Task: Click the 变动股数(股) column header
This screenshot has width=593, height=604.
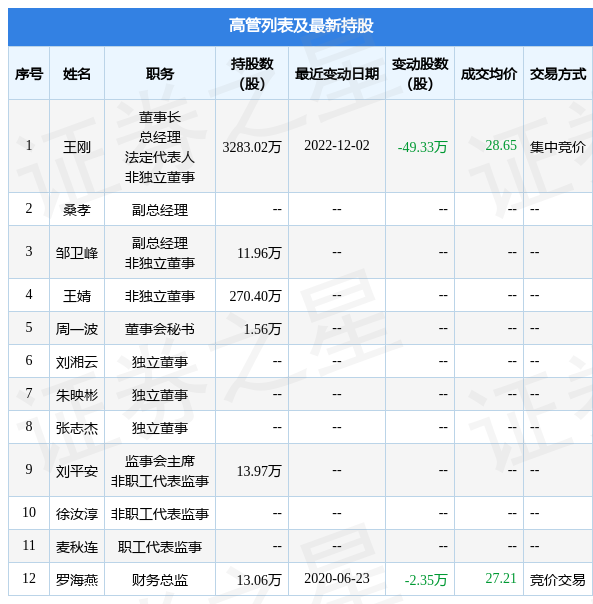Action: click(x=420, y=74)
